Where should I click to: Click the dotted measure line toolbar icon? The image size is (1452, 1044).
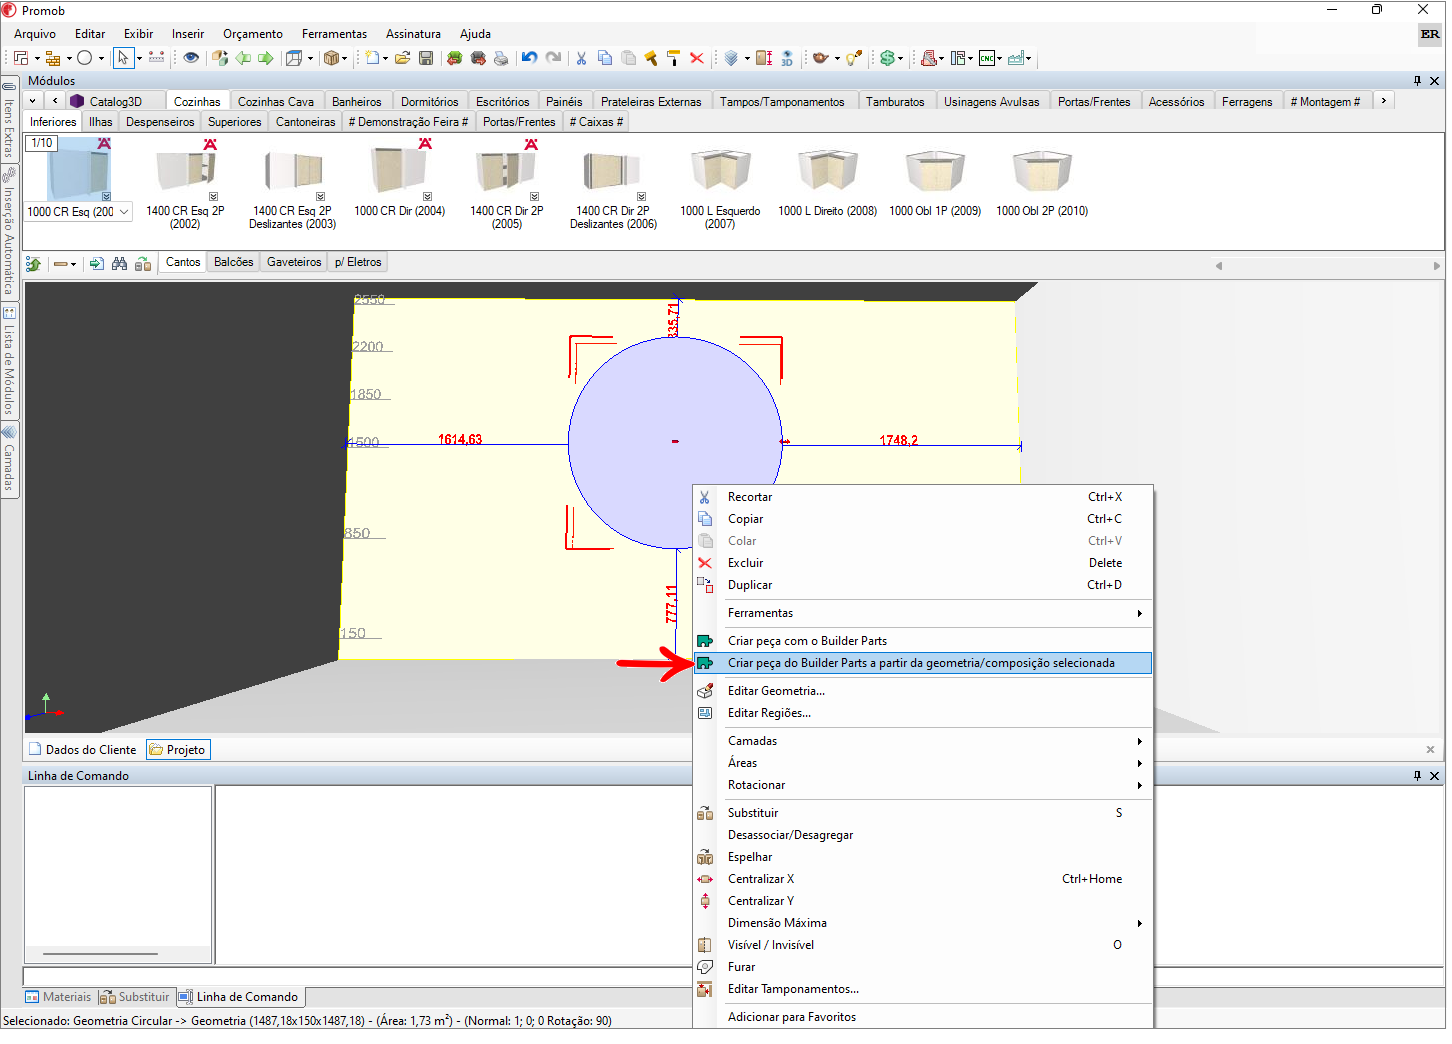pos(156,58)
